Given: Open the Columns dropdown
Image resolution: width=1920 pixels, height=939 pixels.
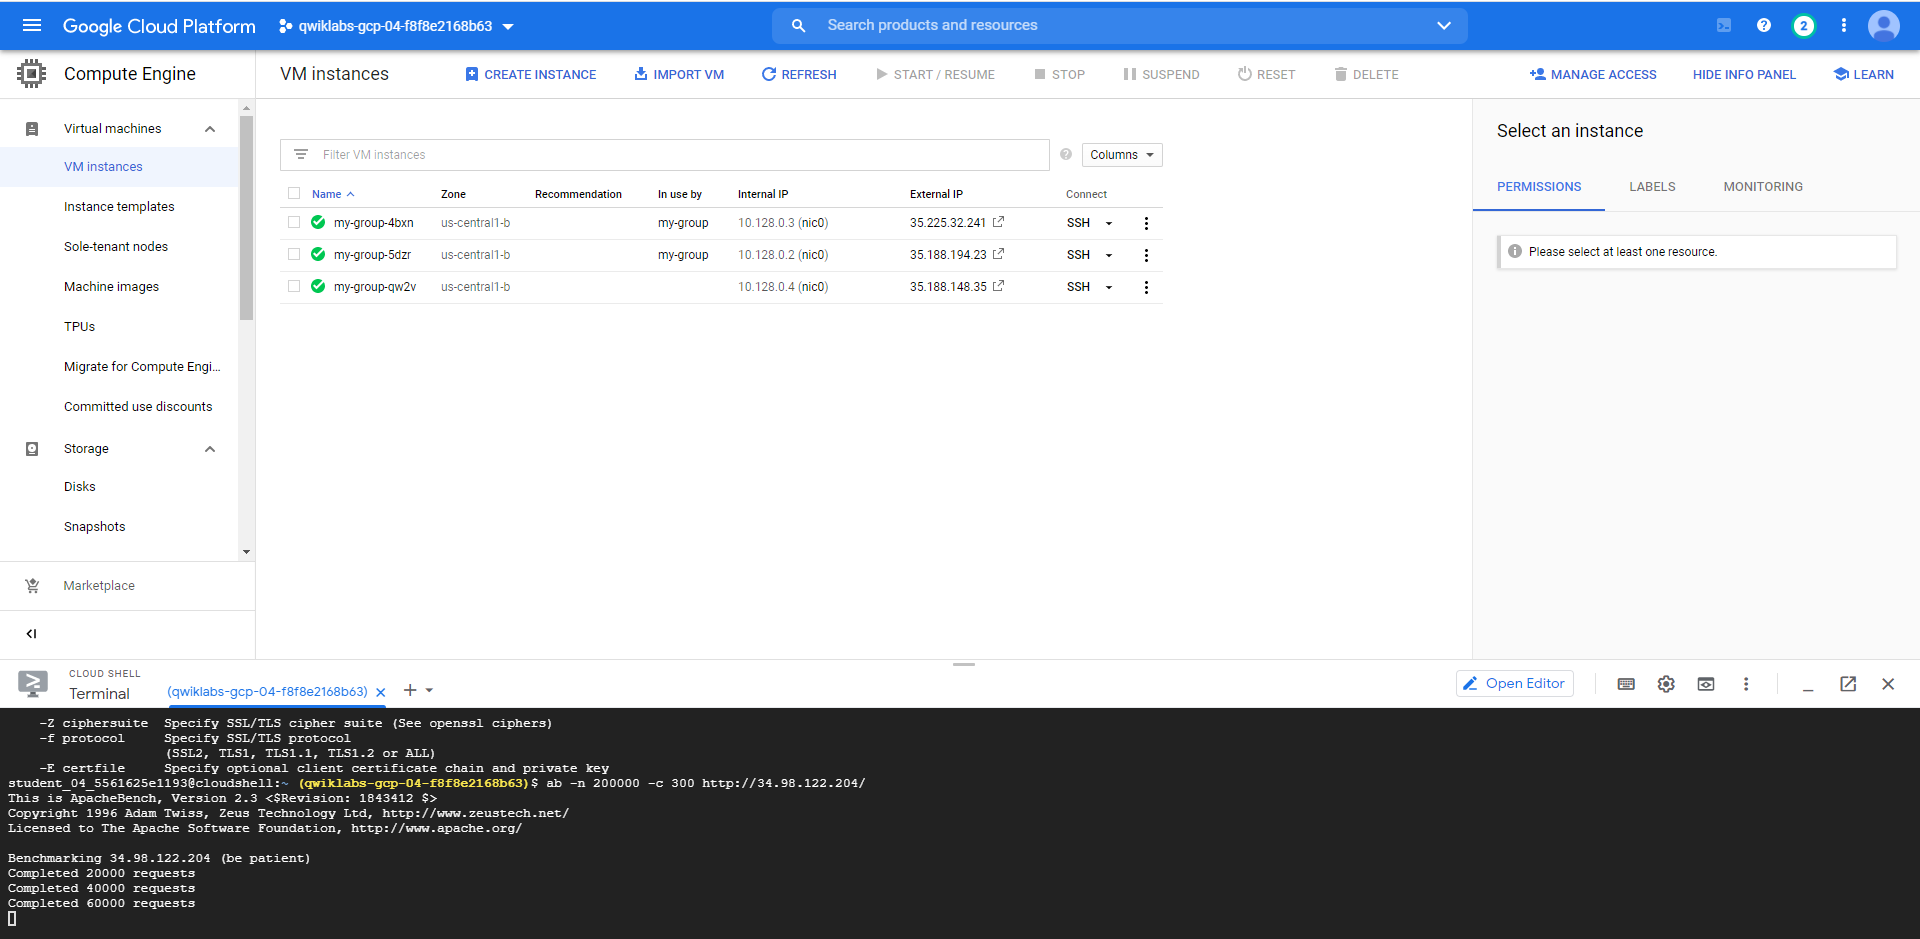Looking at the screenshot, I should (x=1122, y=154).
